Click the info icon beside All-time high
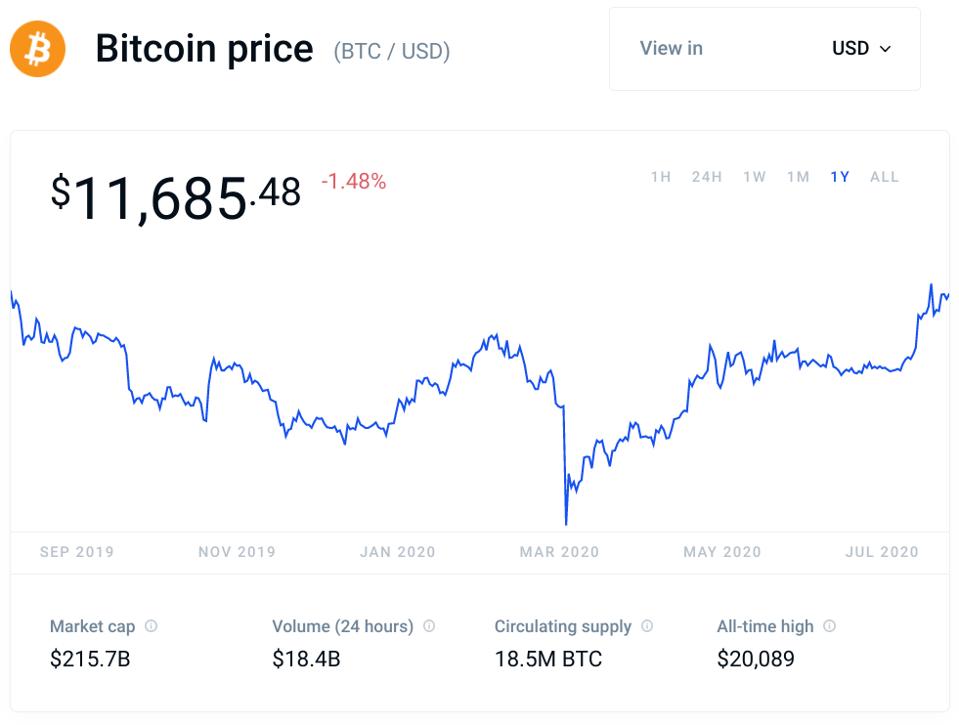This screenshot has width=959, height=725. [x=829, y=626]
